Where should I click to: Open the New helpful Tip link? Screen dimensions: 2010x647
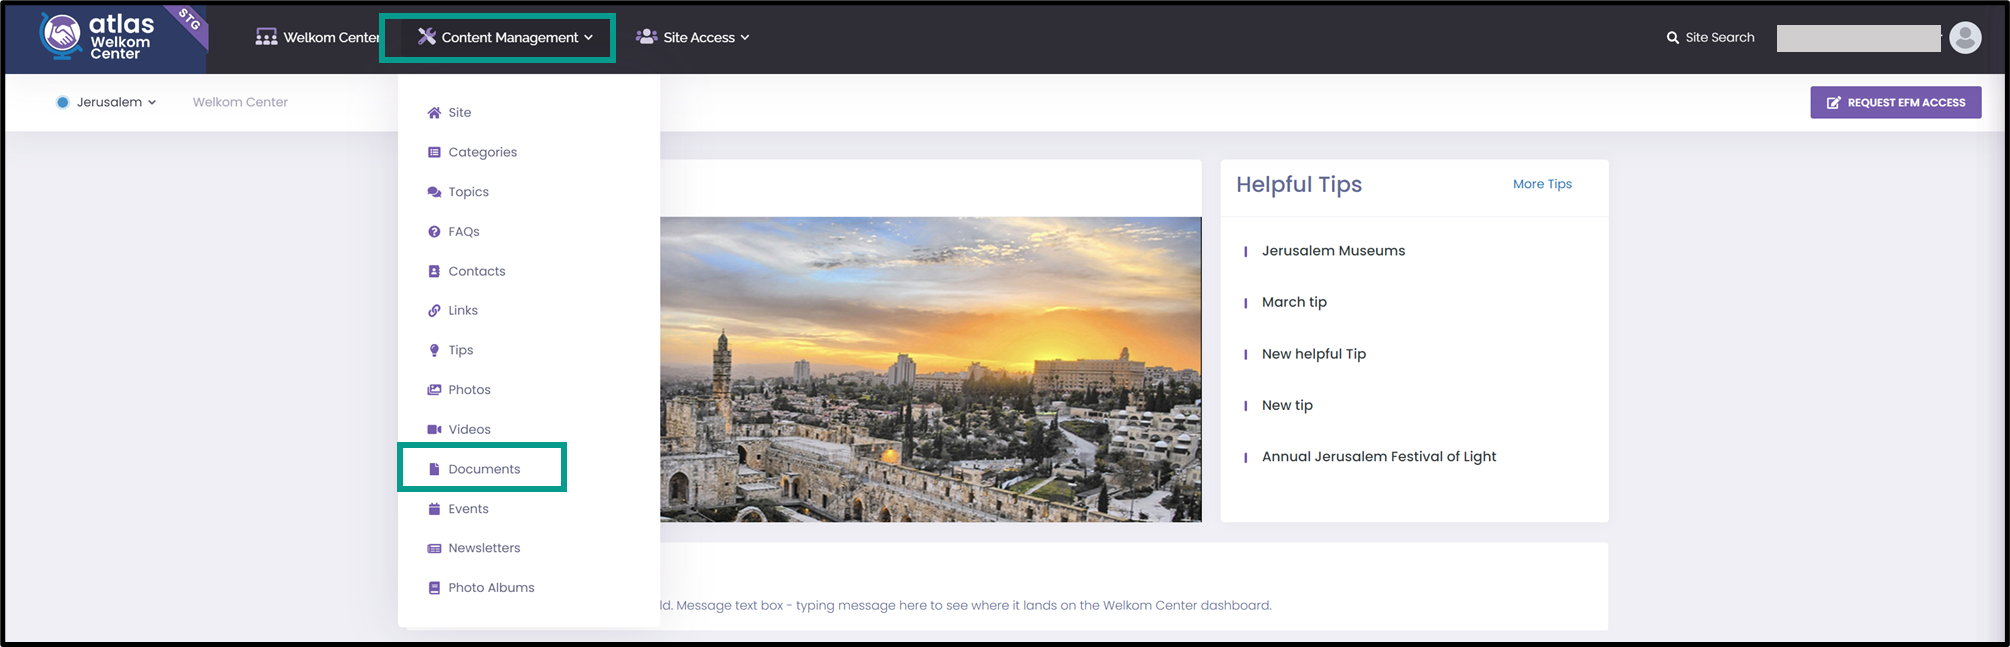point(1314,354)
